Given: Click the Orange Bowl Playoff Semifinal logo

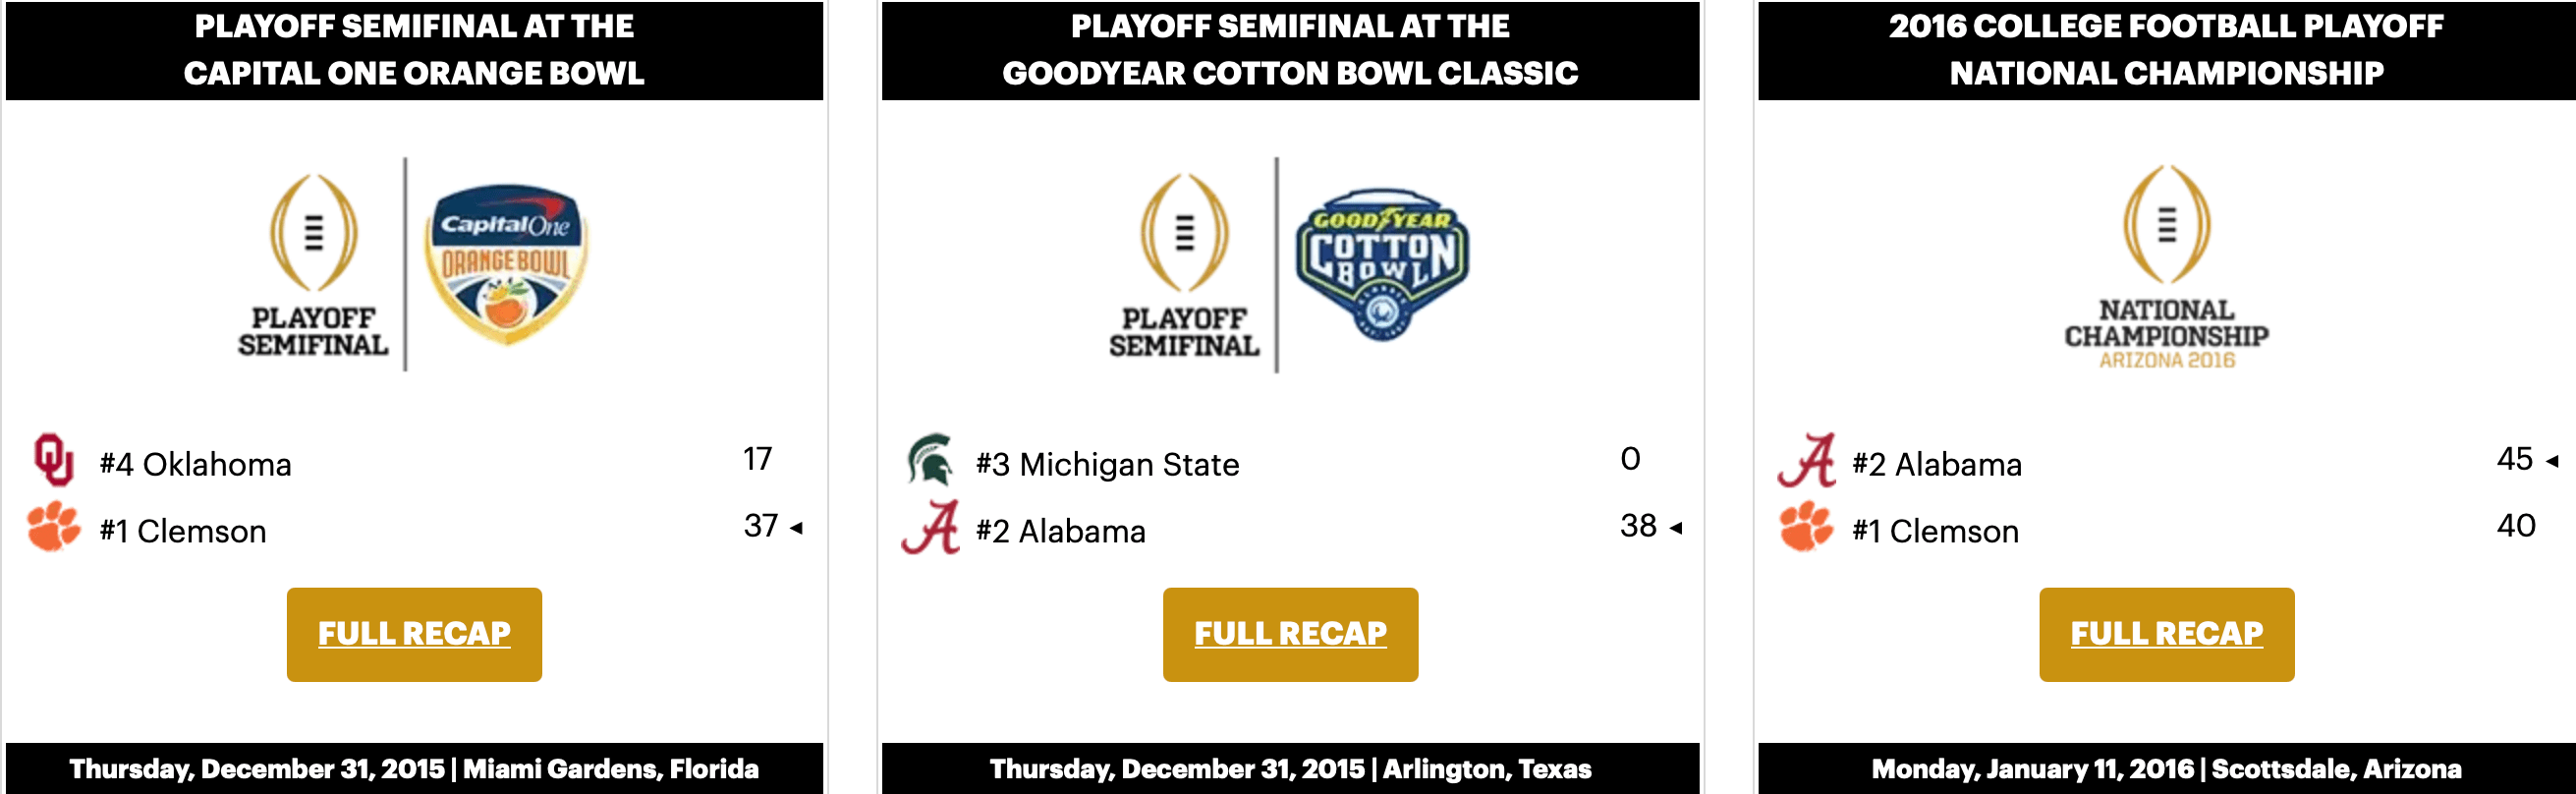Looking at the screenshot, I should click(313, 266).
